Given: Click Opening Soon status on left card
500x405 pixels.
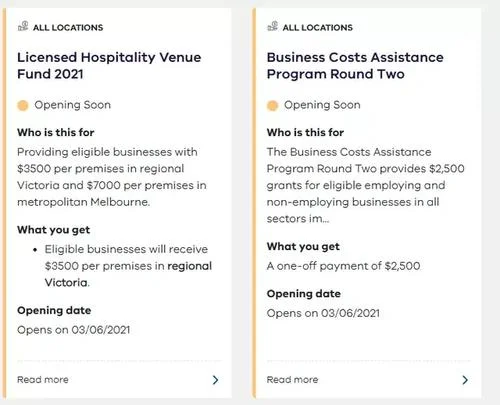Looking at the screenshot, I should [x=72, y=105].
